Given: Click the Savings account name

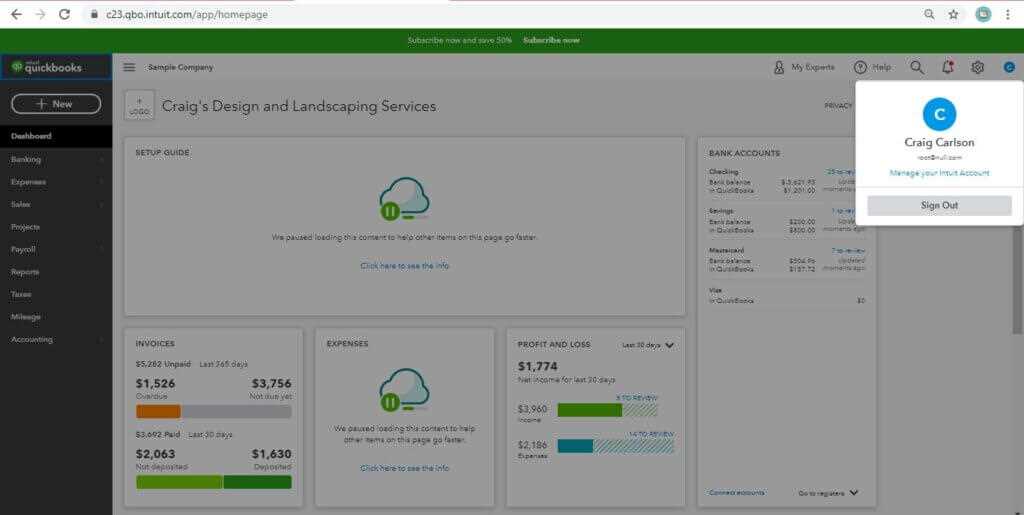Looking at the screenshot, I should (721, 211).
